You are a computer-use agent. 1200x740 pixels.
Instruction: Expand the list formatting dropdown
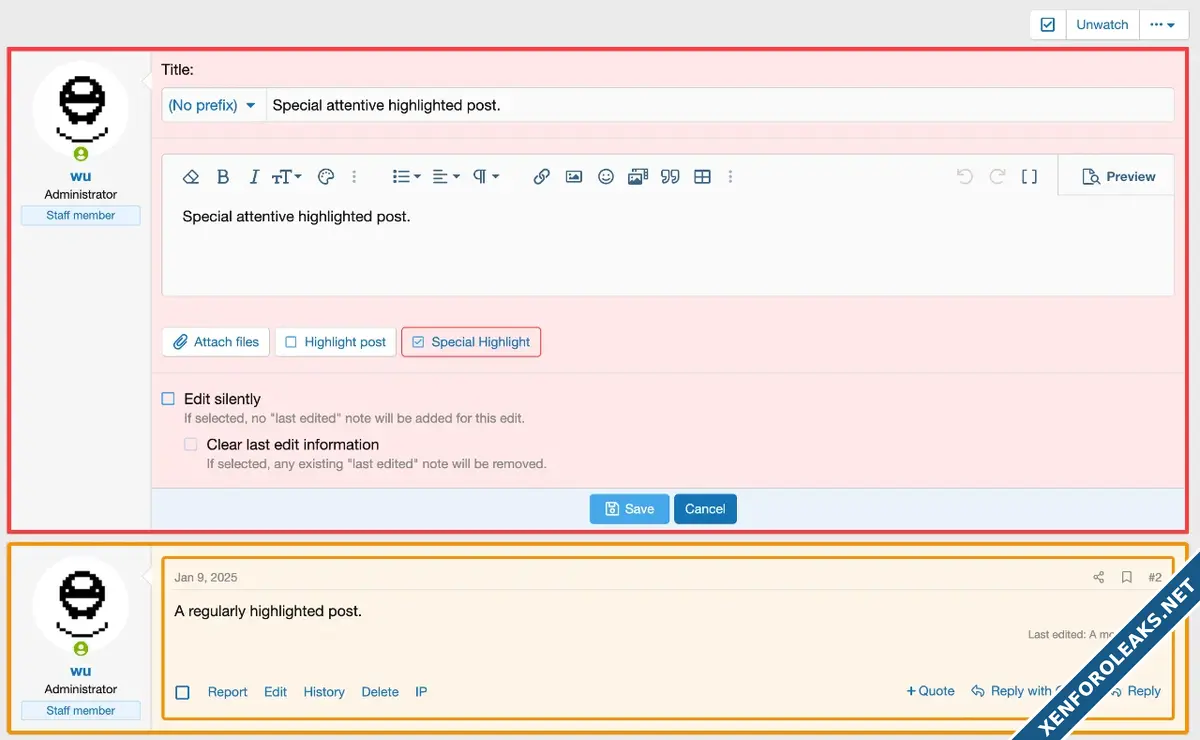tap(406, 177)
